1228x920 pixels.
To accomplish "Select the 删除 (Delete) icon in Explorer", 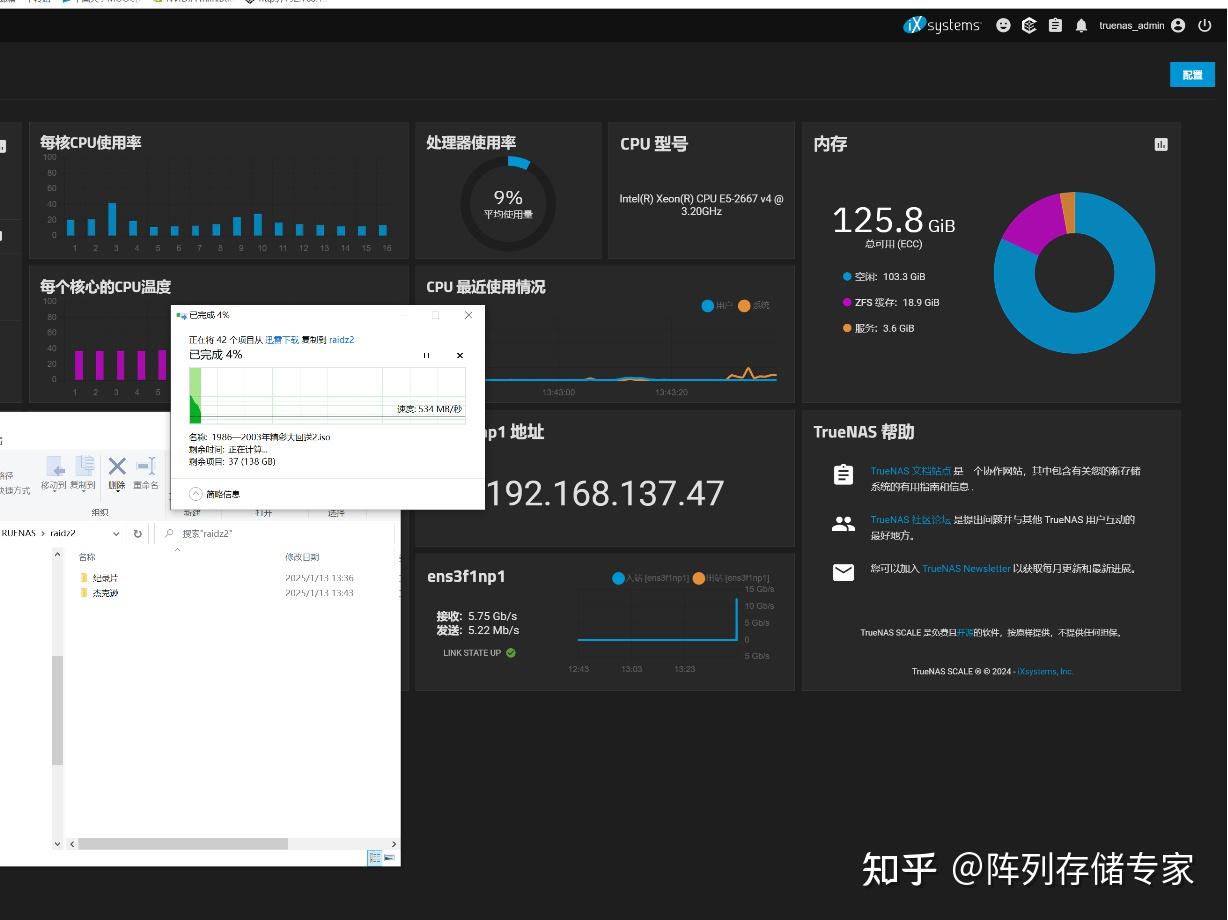I will [116, 465].
